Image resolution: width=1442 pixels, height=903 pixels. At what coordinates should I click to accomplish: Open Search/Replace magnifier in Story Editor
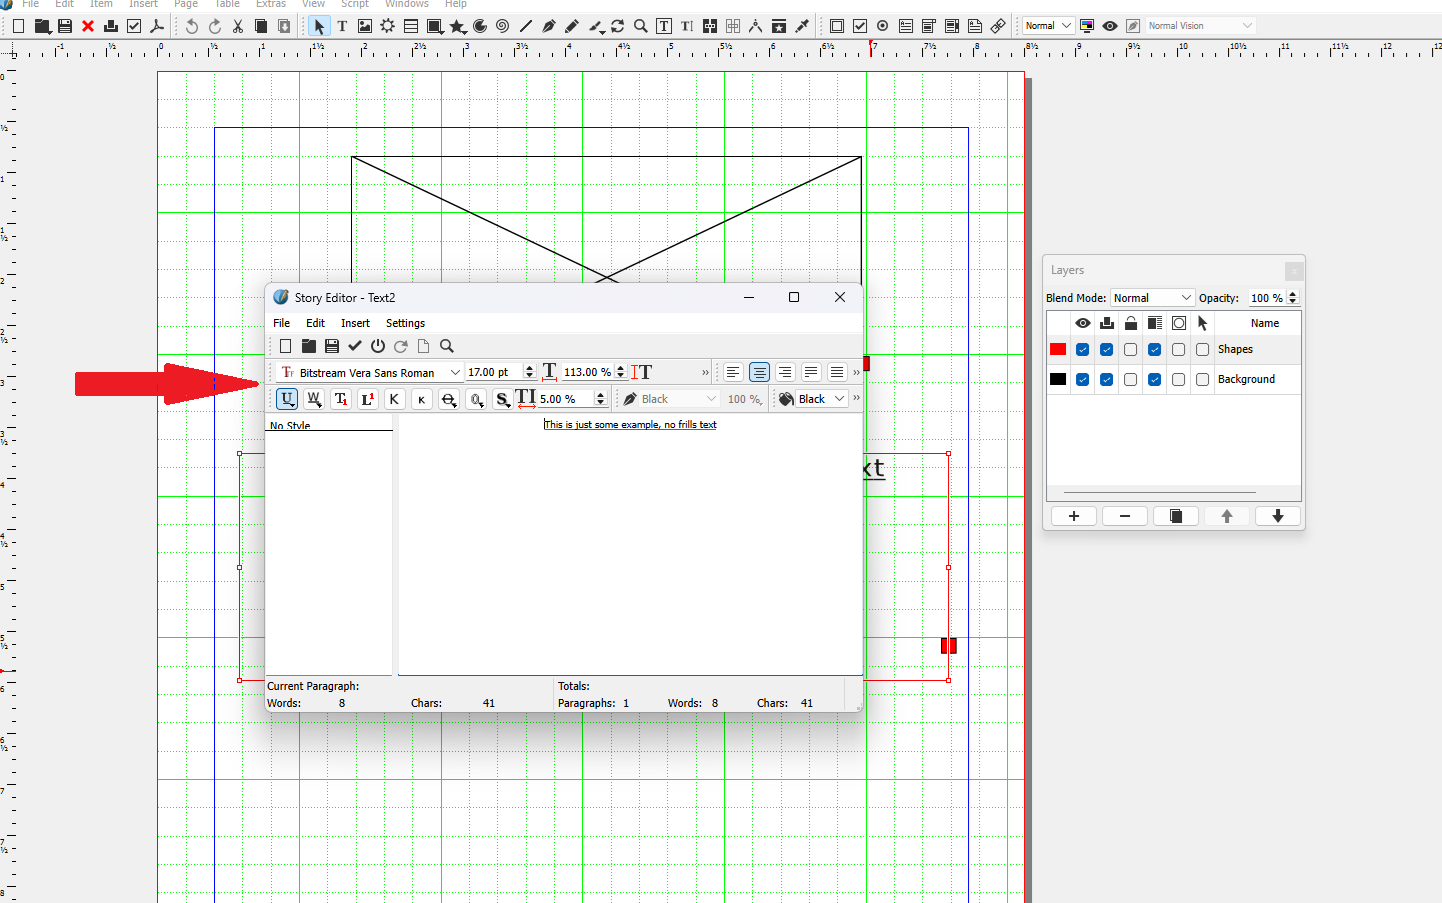point(447,346)
